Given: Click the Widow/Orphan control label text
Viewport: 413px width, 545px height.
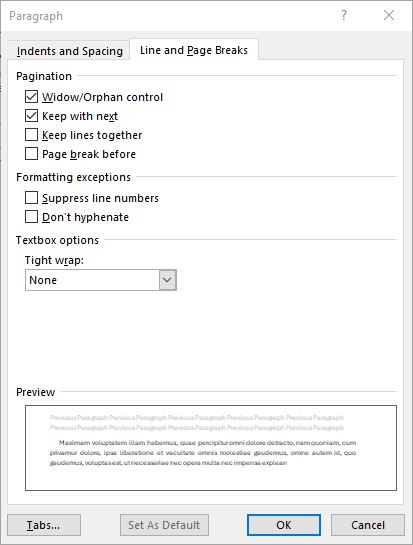Looking at the screenshot, I should 103,97.
